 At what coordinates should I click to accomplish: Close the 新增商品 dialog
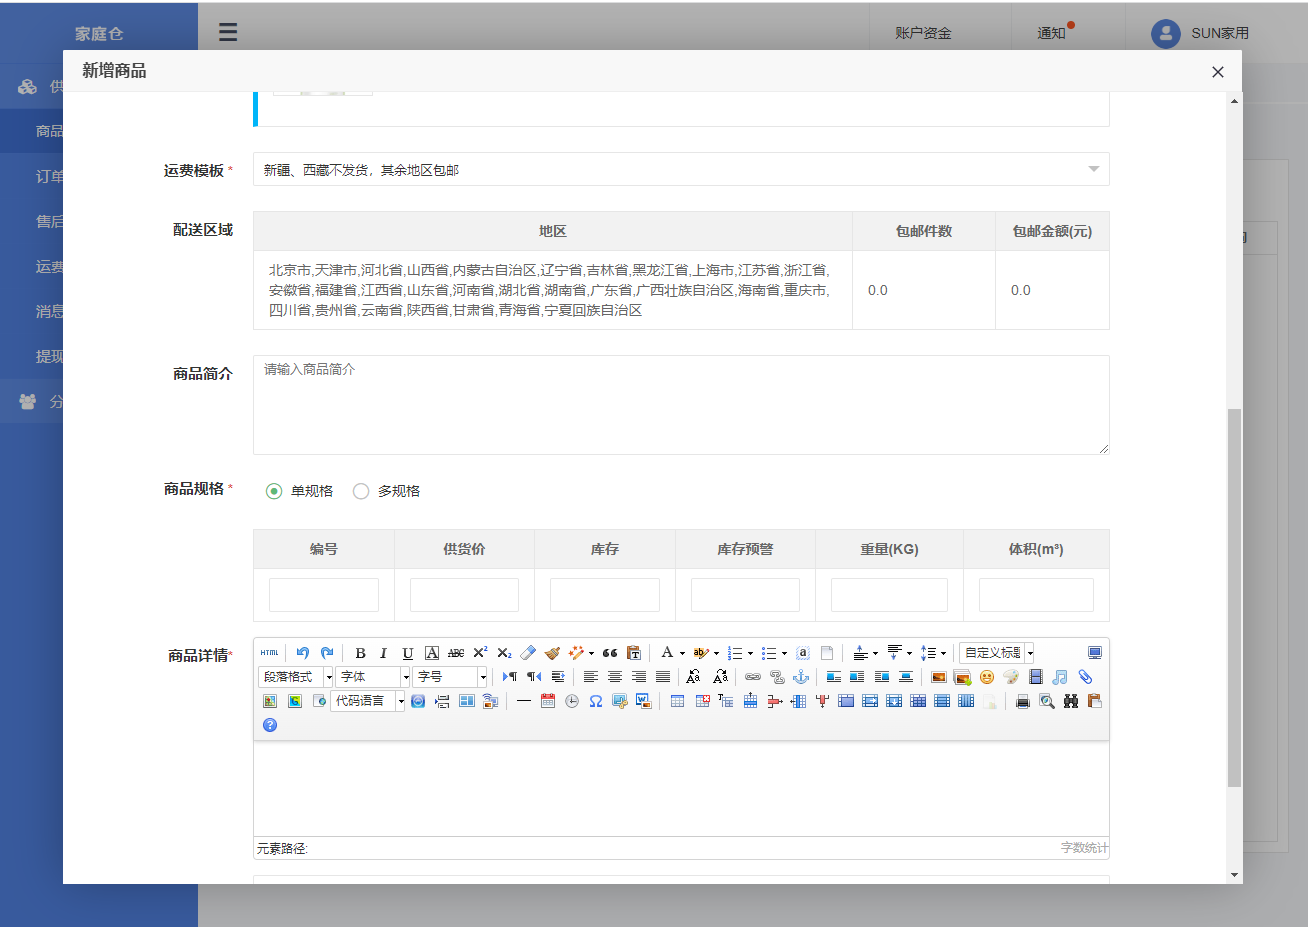pyautogui.click(x=1217, y=71)
